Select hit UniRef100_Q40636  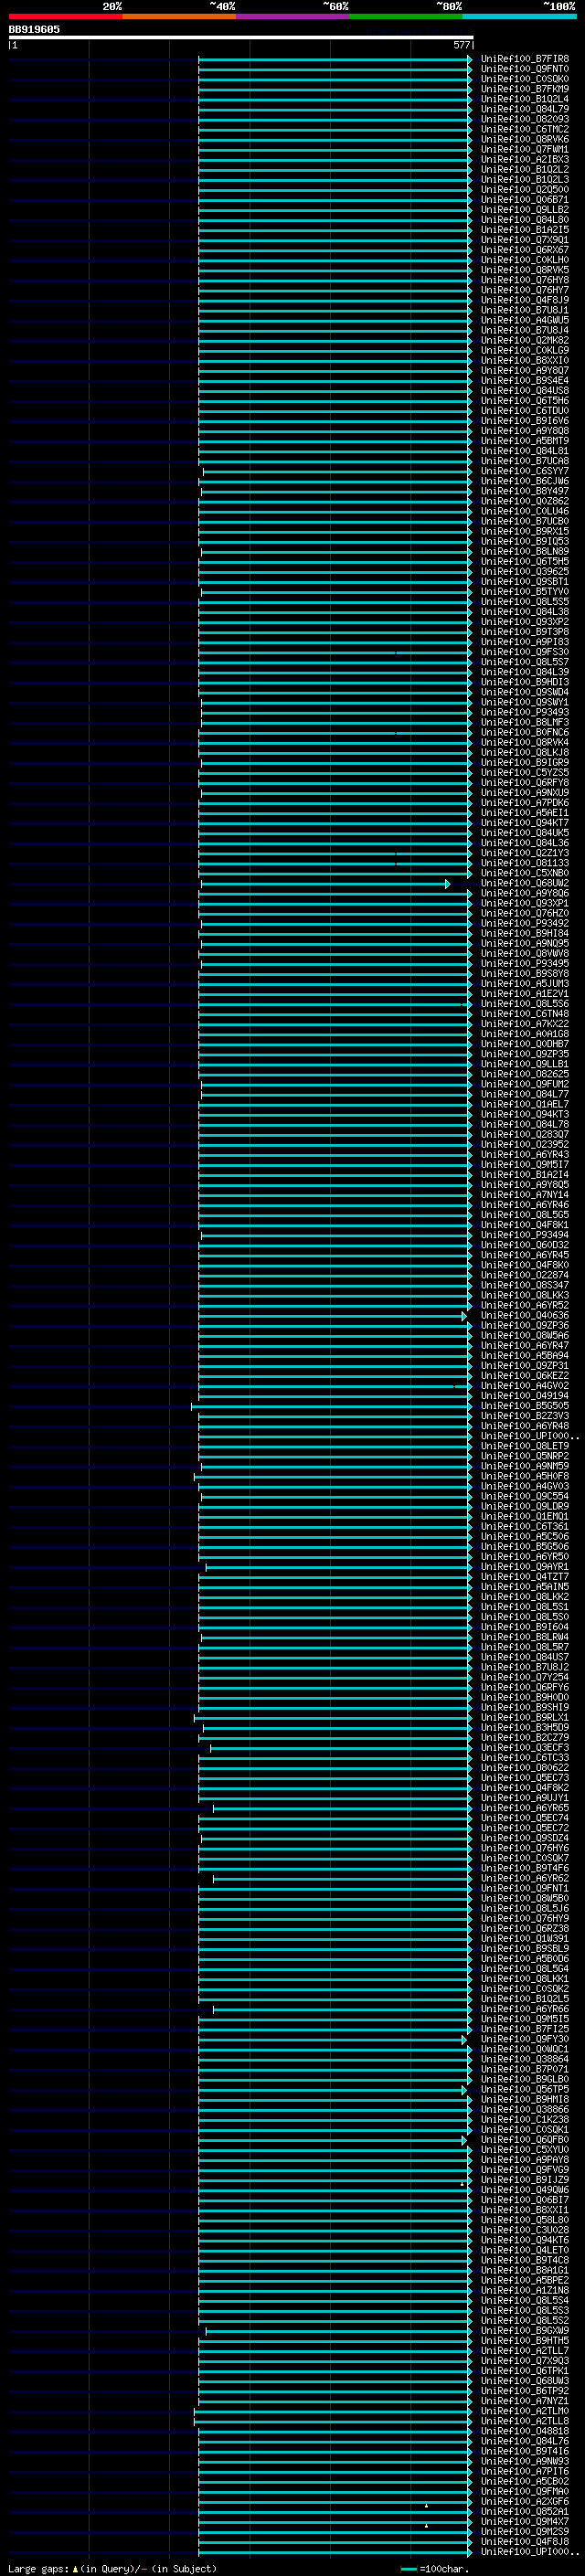tap(525, 1316)
